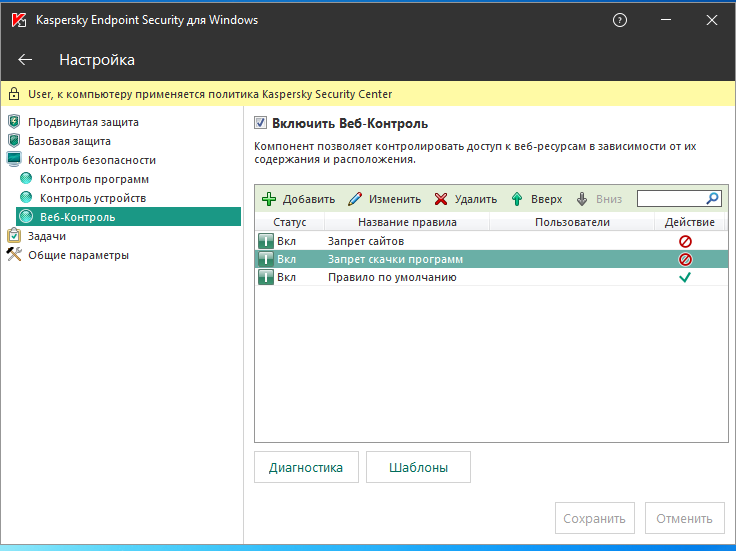Click the Диагностика button
The width and height of the screenshot is (736, 551).
point(306,467)
